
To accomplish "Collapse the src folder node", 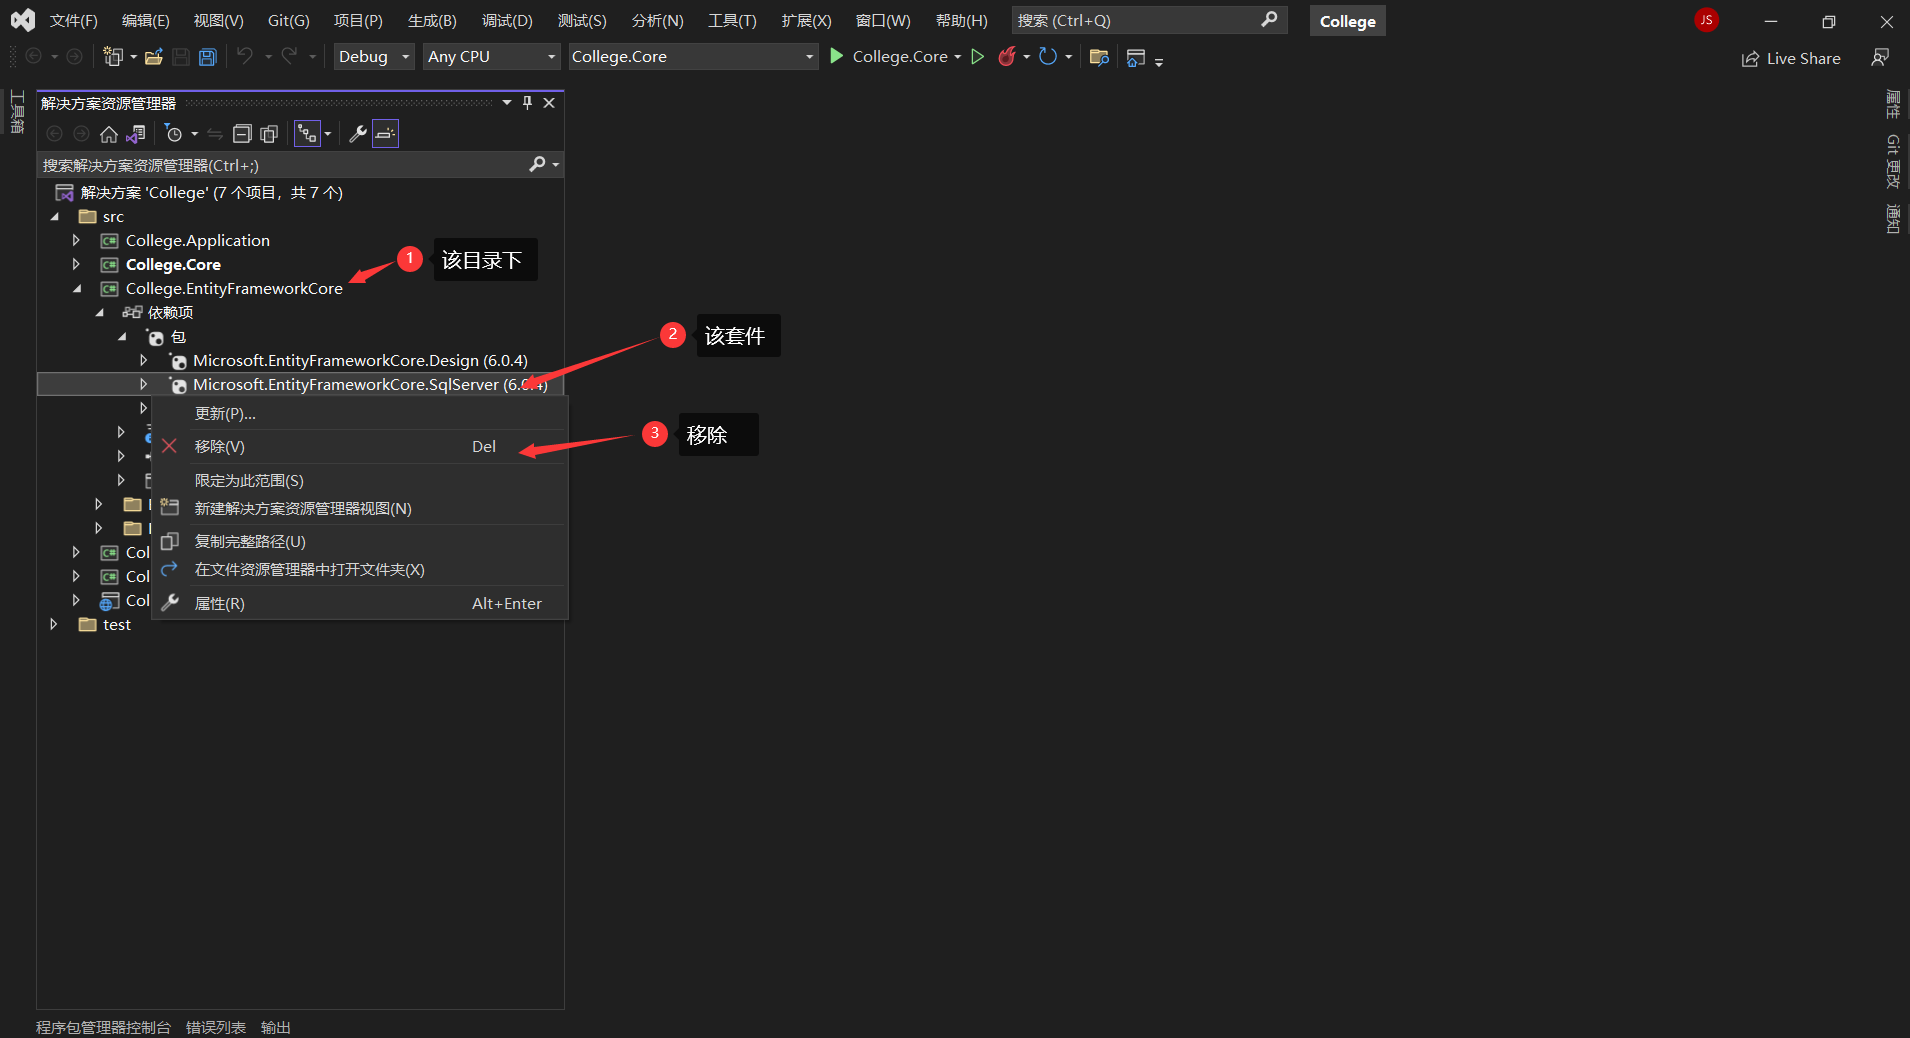I will click(55, 217).
